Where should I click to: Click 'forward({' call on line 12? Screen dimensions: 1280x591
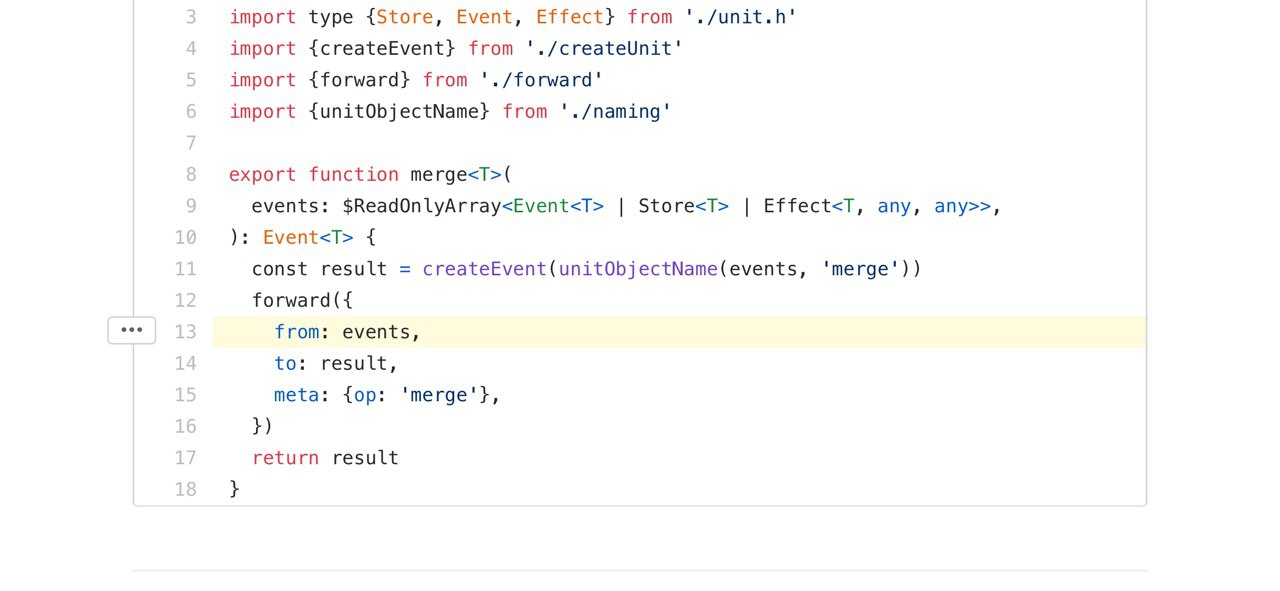[x=302, y=300]
